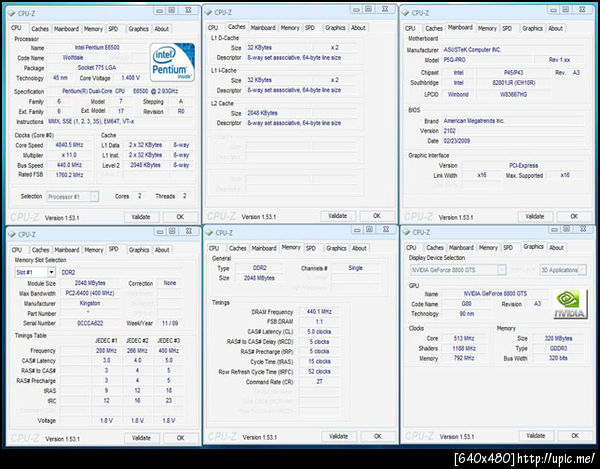The image size is (600, 469).
Task: Open the Graphics tab in the SPD window
Action: coord(139,250)
